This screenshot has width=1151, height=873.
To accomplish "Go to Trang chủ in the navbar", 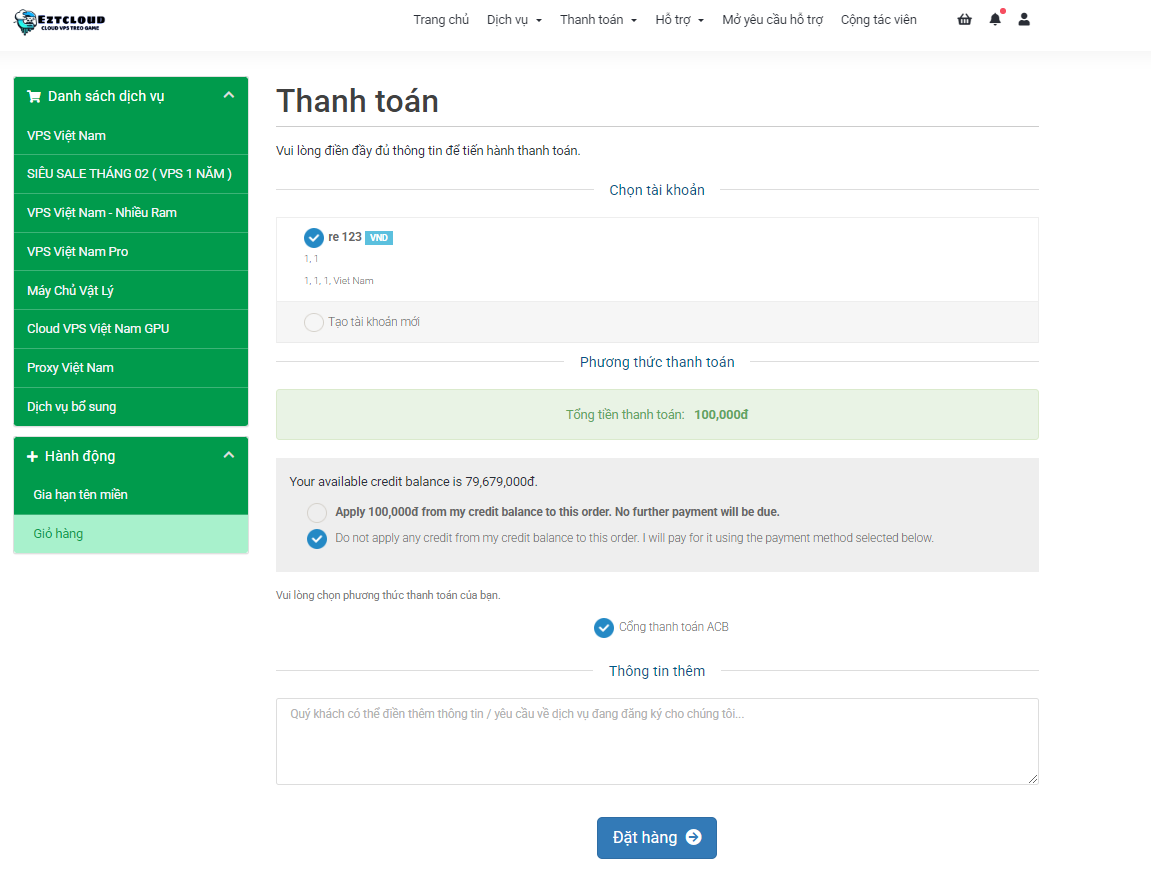I will pos(441,20).
